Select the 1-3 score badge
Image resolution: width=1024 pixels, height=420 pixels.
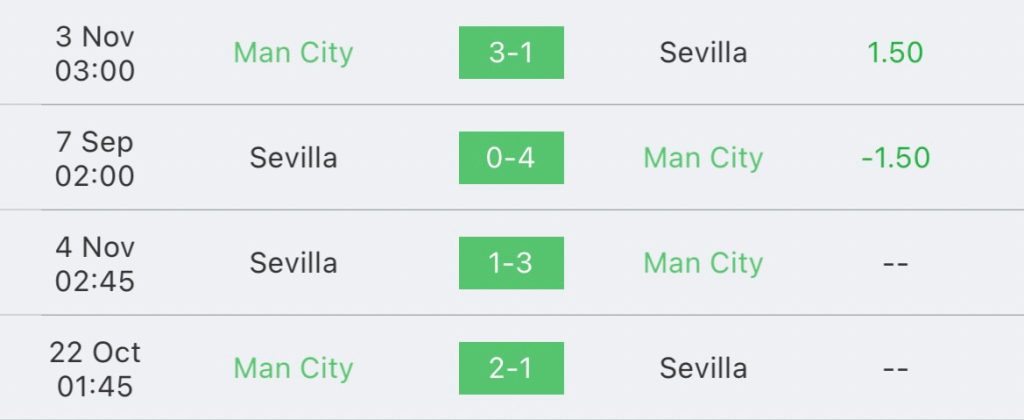click(x=511, y=263)
